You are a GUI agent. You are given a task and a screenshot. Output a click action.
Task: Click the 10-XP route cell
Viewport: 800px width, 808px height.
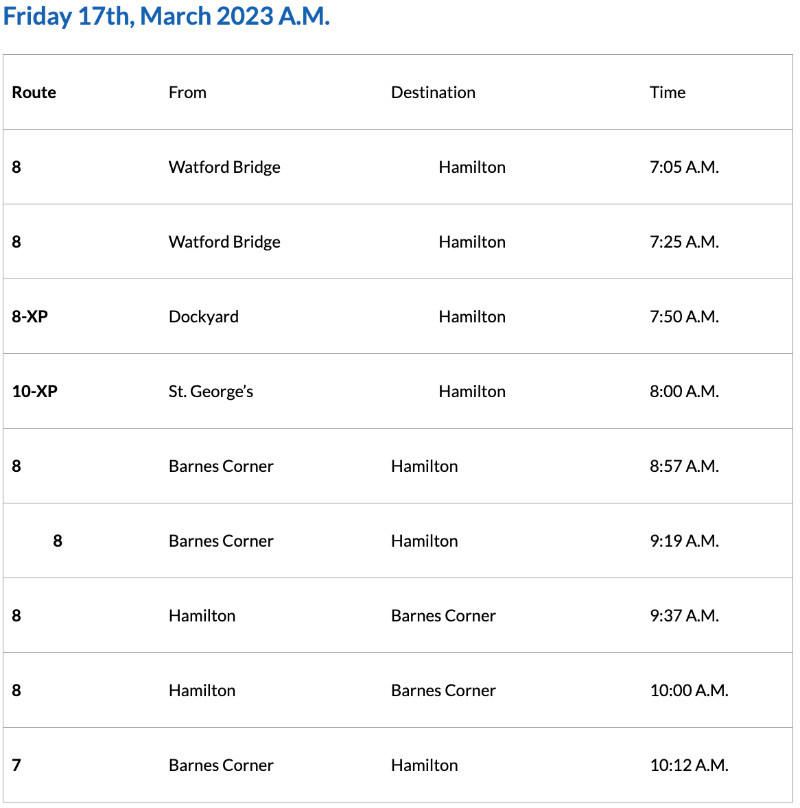35,391
